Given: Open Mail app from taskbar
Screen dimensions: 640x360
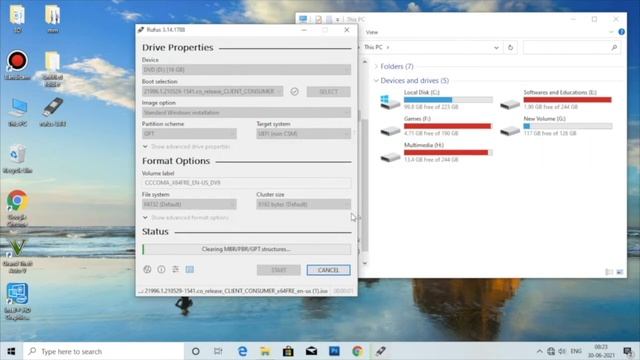Looking at the screenshot, I should pyautogui.click(x=311, y=351).
